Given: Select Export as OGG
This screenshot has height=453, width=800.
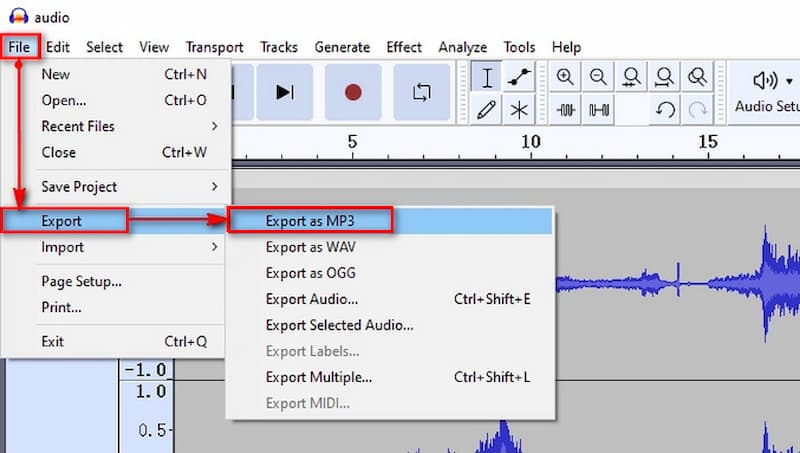Looking at the screenshot, I should click(x=390, y=273).
